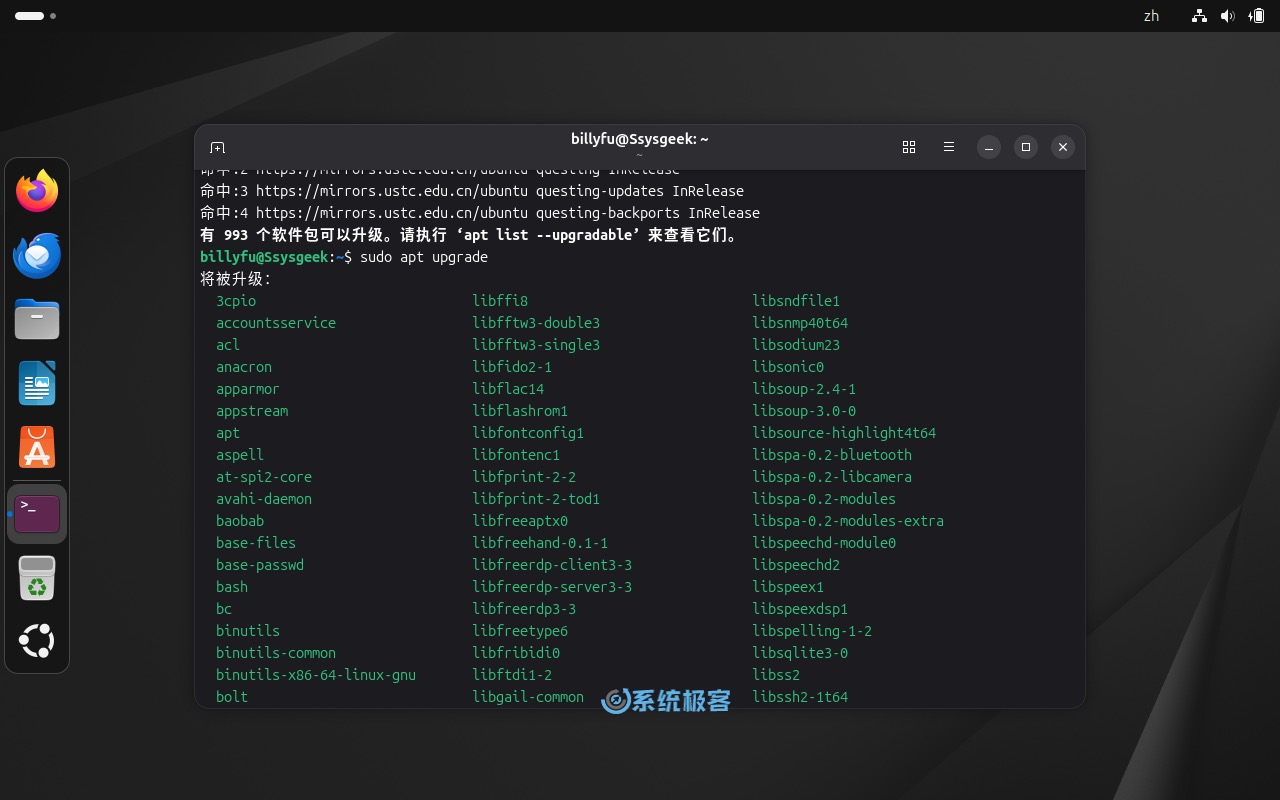The width and height of the screenshot is (1280, 800).
Task: Open the Trash from the dock
Action: (37, 577)
